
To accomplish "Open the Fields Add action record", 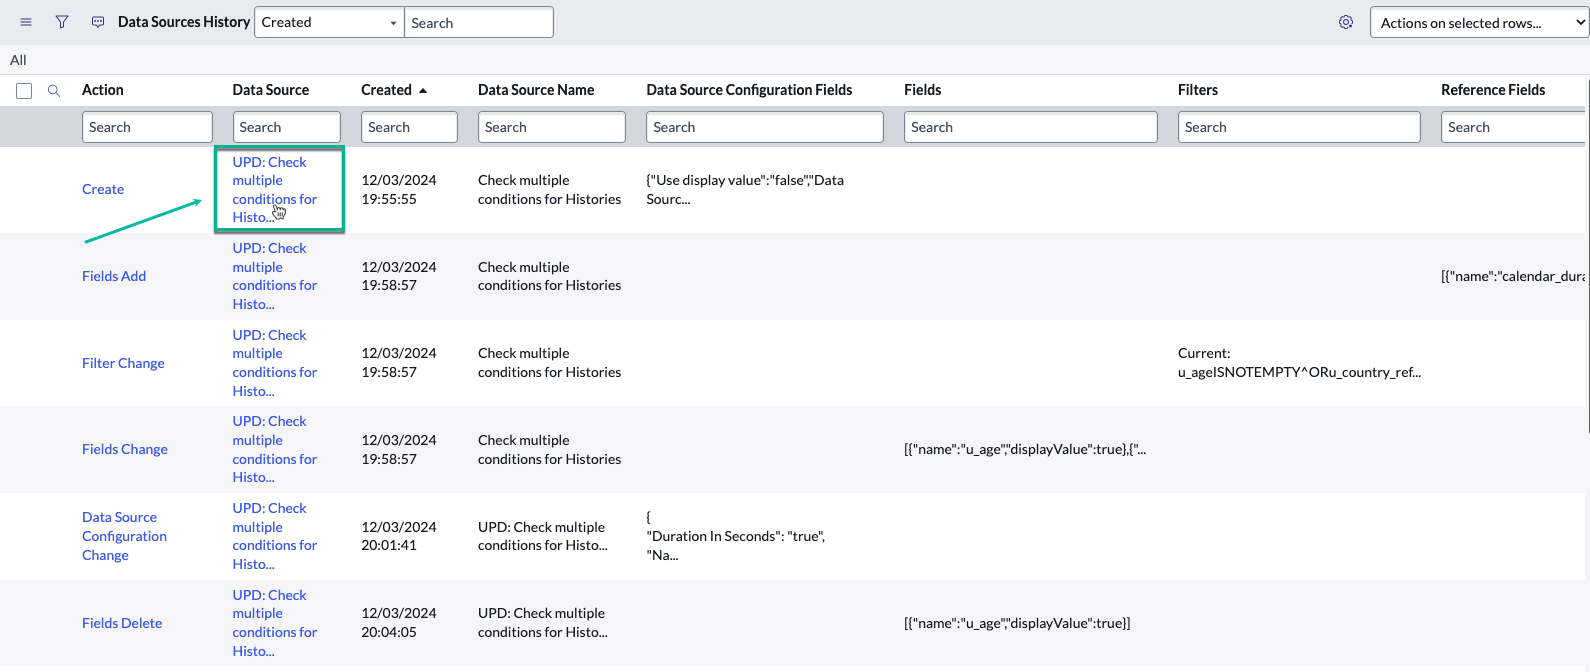I will [x=114, y=276].
